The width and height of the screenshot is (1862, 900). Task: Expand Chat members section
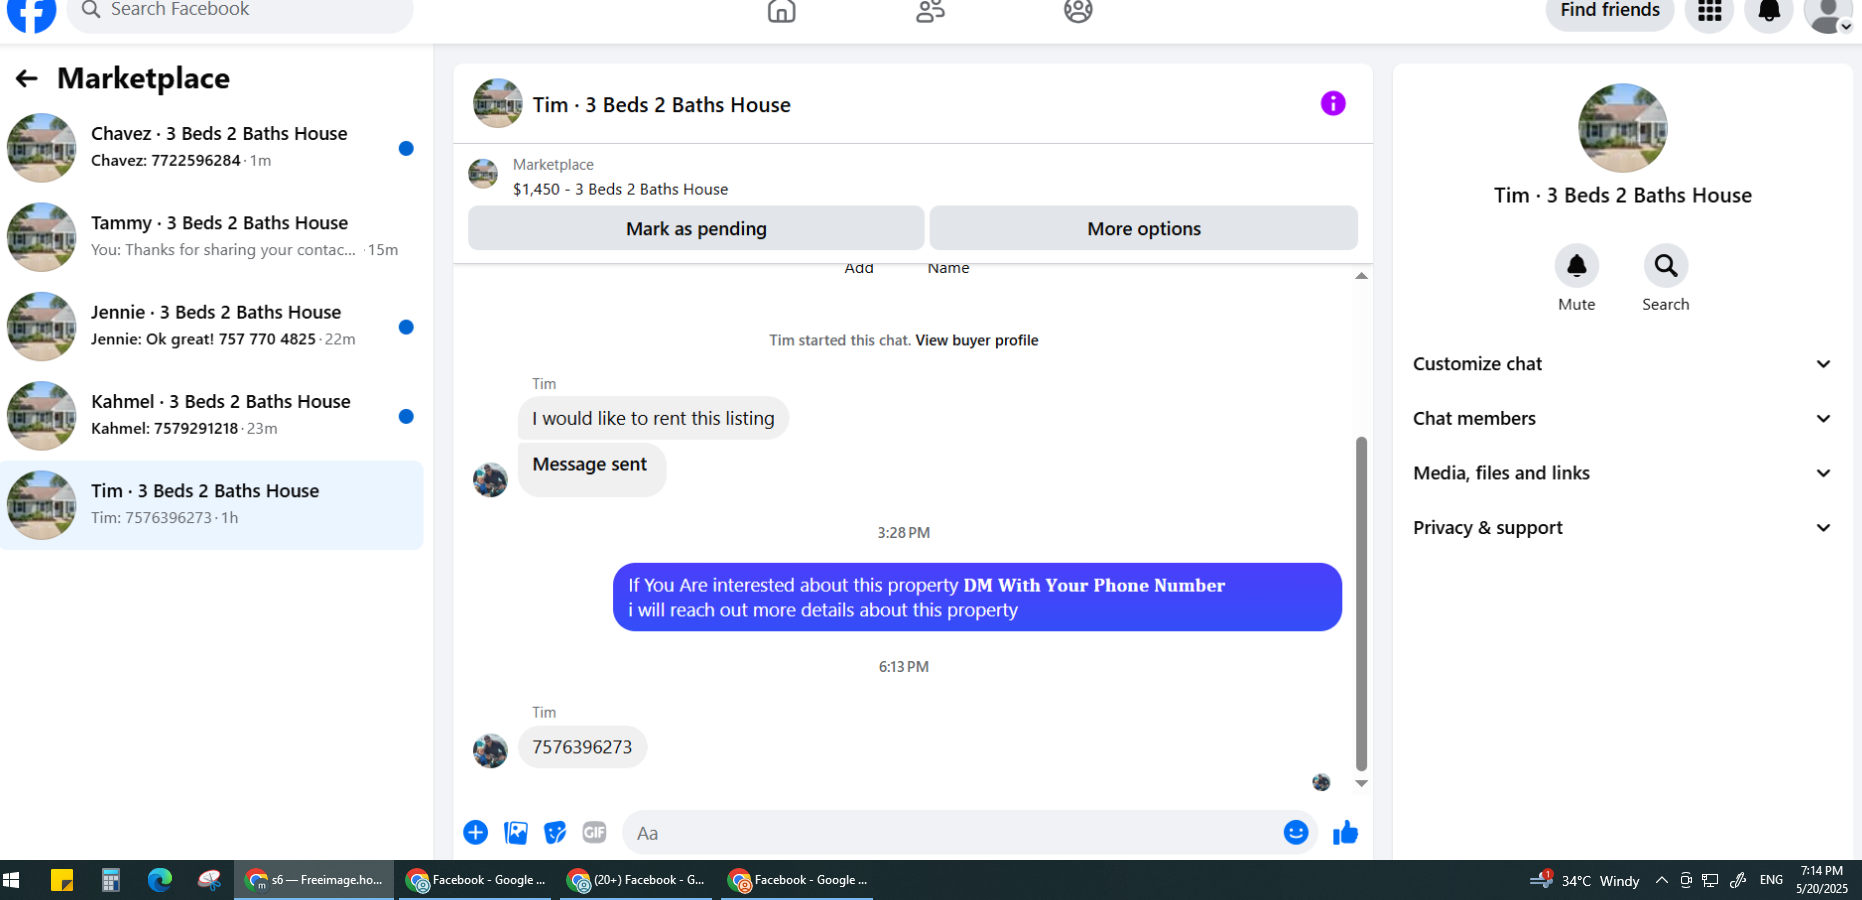pos(1622,419)
